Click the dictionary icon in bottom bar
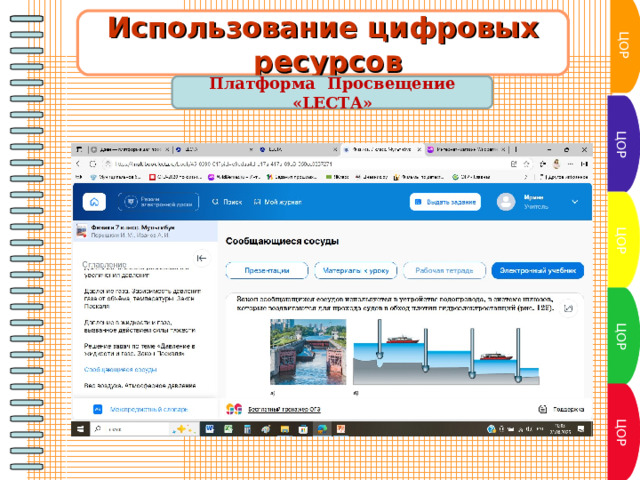Viewport: 640px width, 480px height. point(98,409)
